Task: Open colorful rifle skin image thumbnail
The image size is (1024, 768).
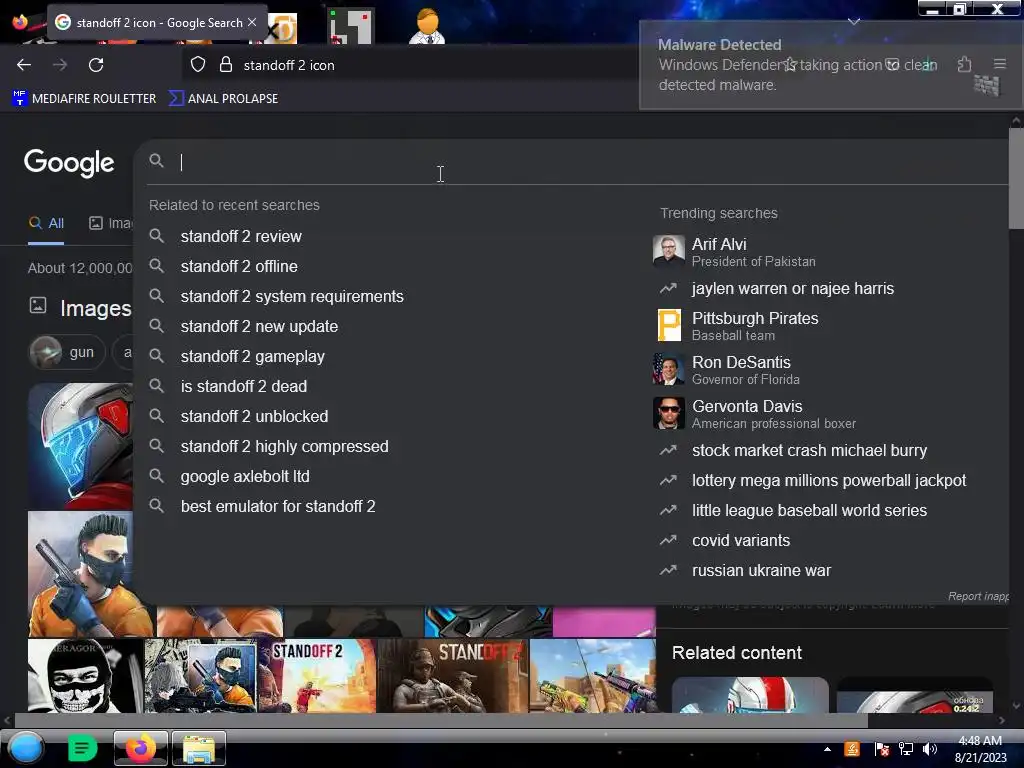Action: (592, 676)
